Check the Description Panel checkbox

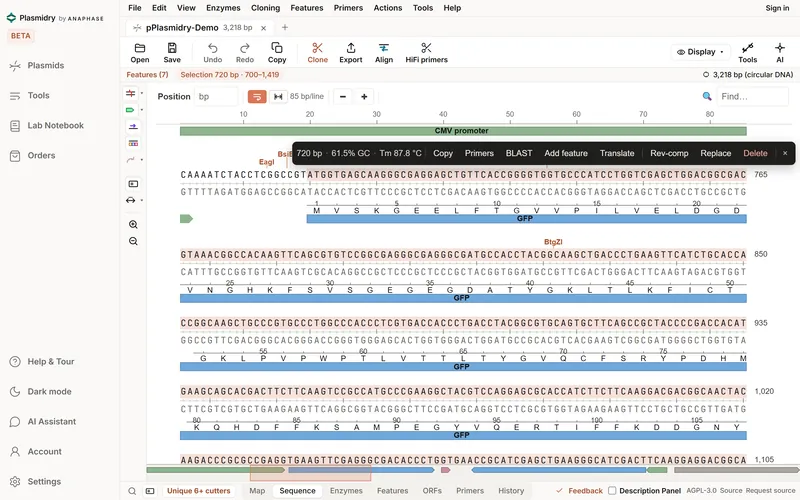pyautogui.click(x=612, y=491)
